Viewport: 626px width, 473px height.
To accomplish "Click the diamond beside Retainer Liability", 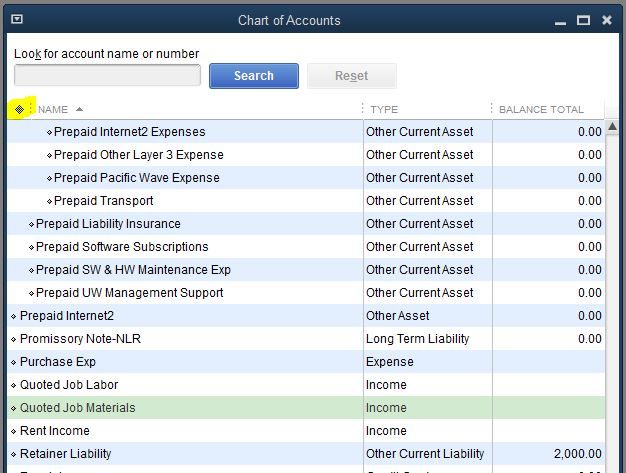I will pos(14,454).
